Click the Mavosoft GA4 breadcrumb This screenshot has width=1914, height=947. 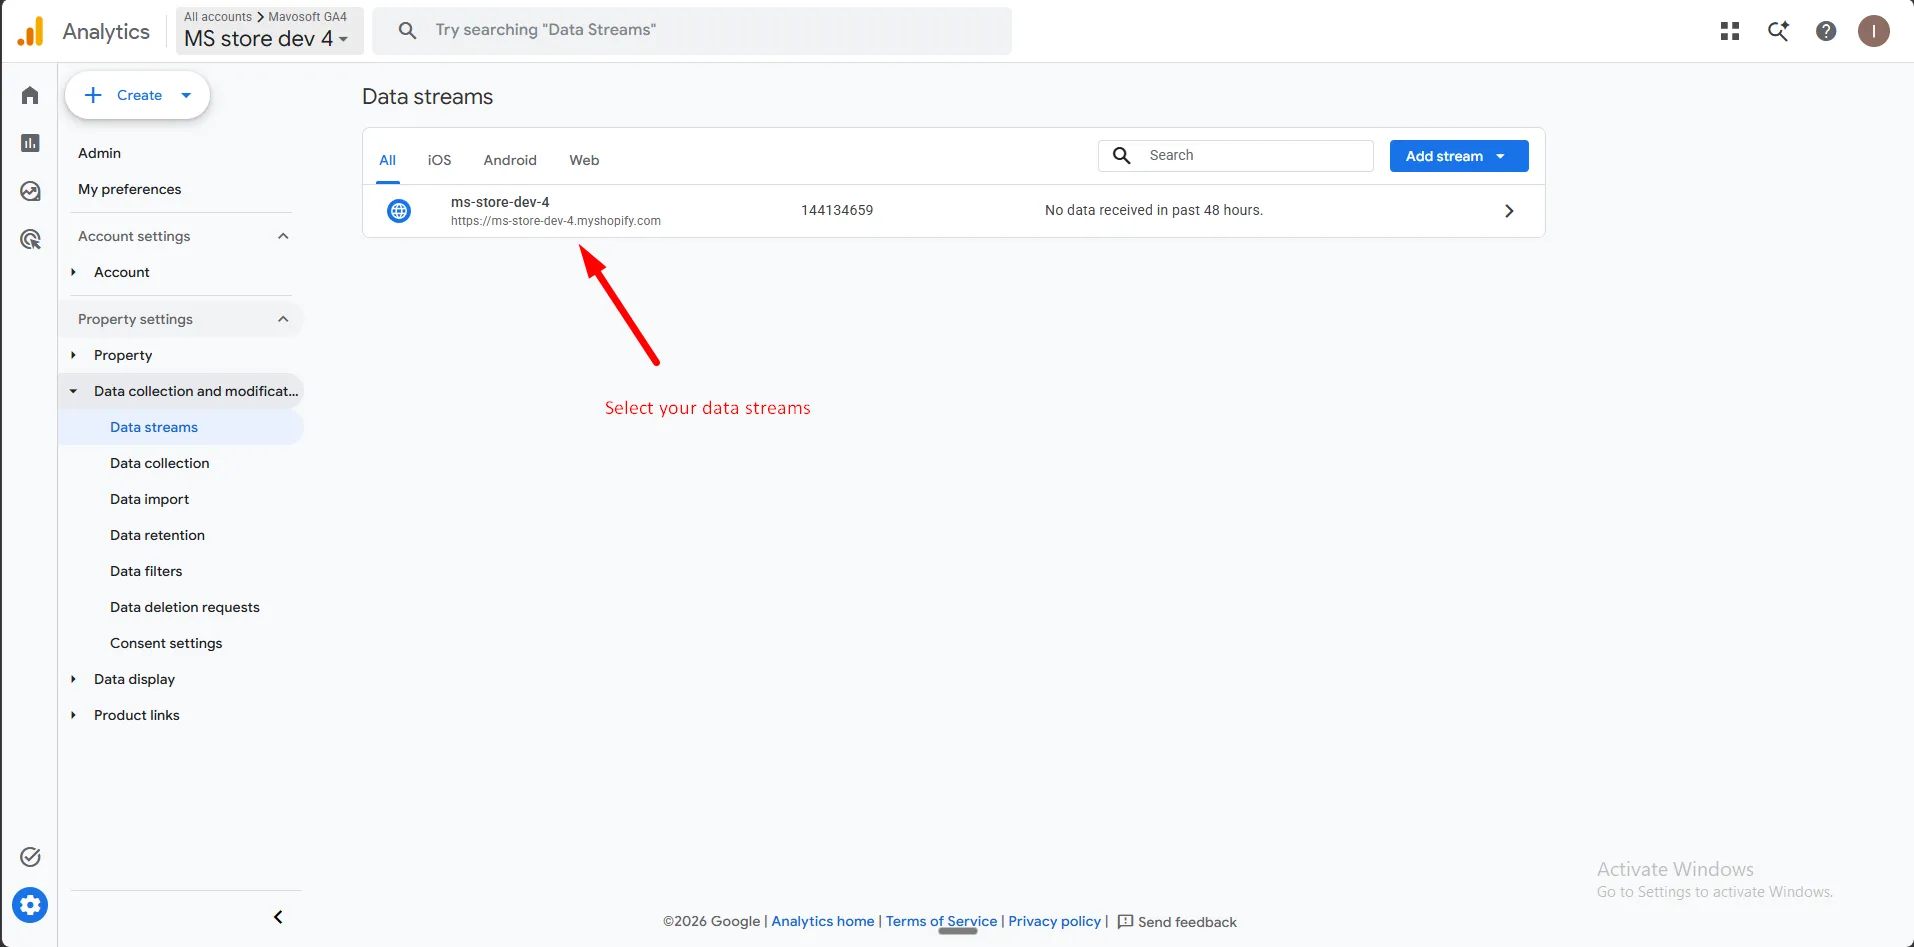[307, 17]
